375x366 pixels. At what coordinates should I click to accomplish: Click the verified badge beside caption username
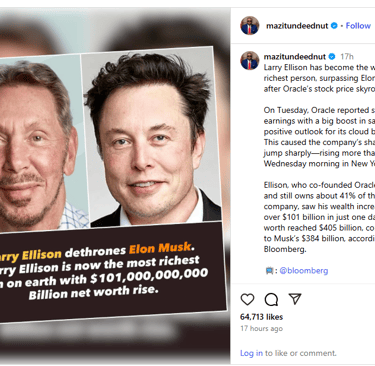pyautogui.click(x=332, y=56)
